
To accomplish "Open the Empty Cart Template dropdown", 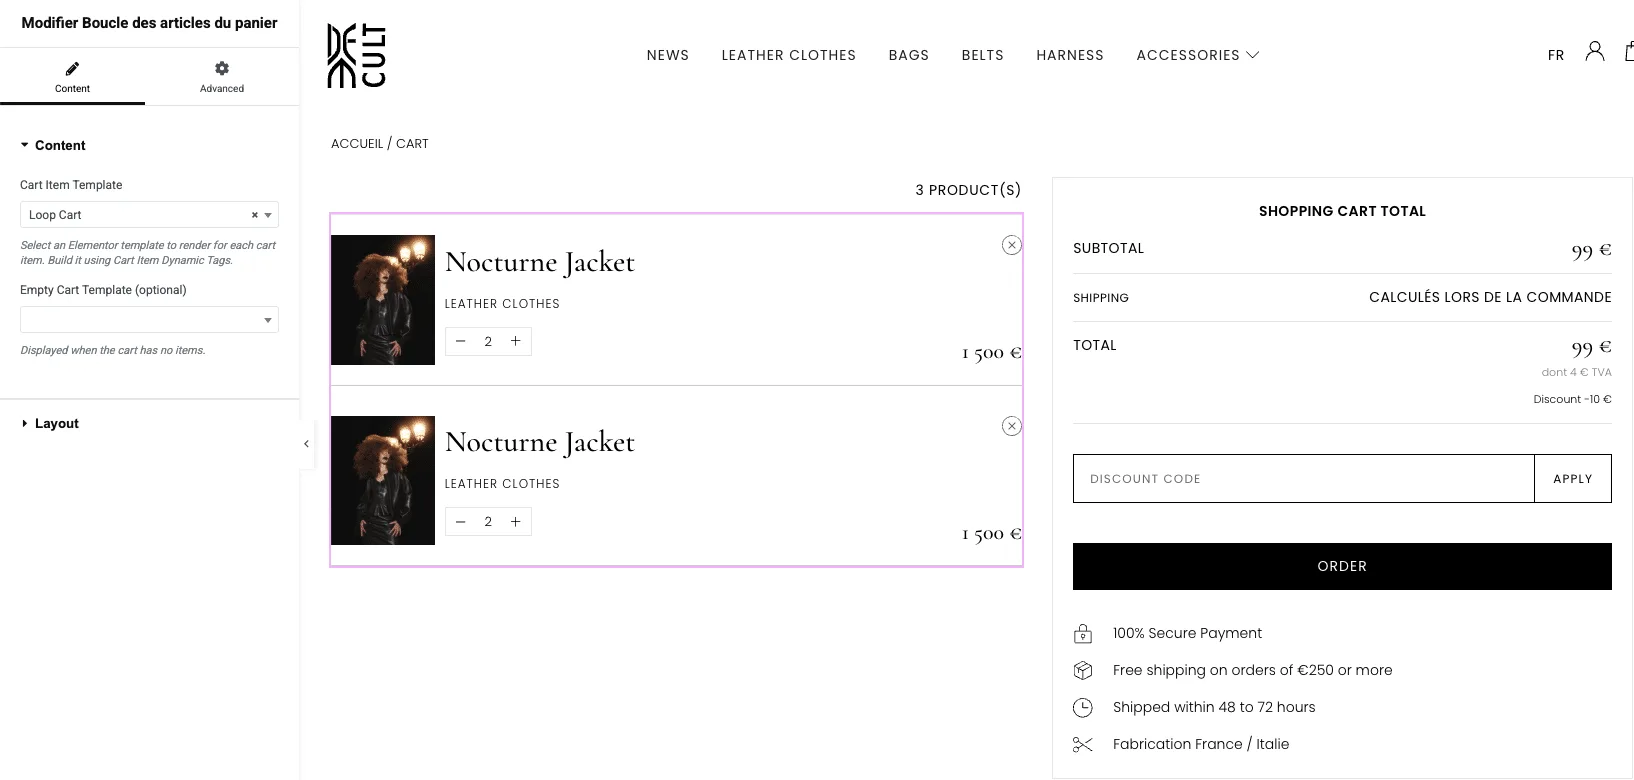I will tap(149, 320).
